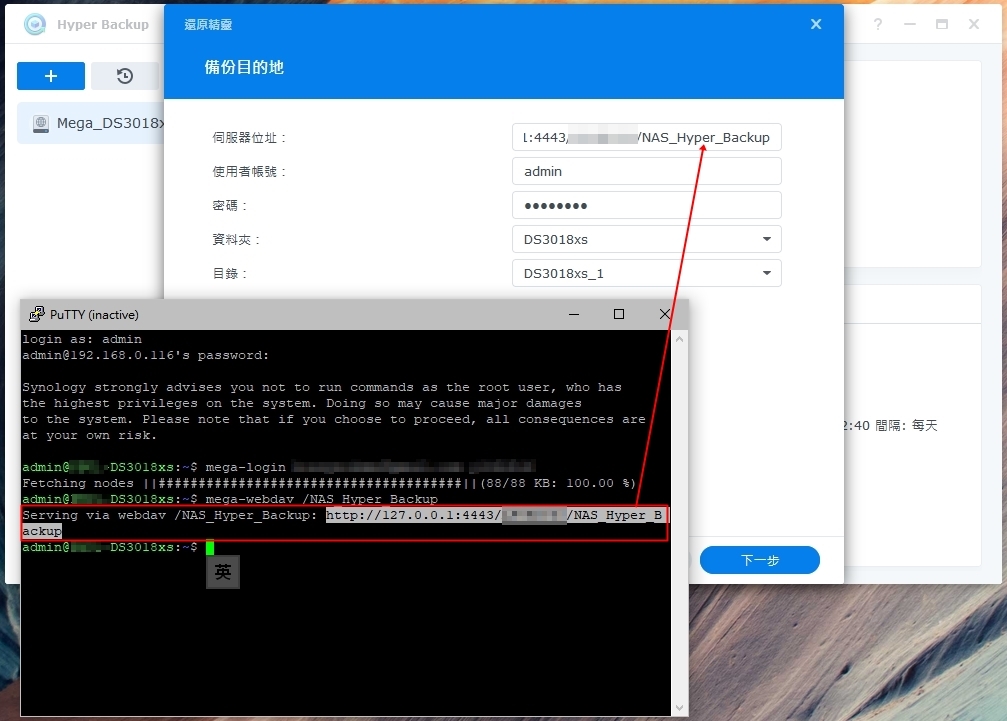Screen dimensions: 1007x721
Task: Click the PuTTY (inactive) title text
Action: pos(94,315)
